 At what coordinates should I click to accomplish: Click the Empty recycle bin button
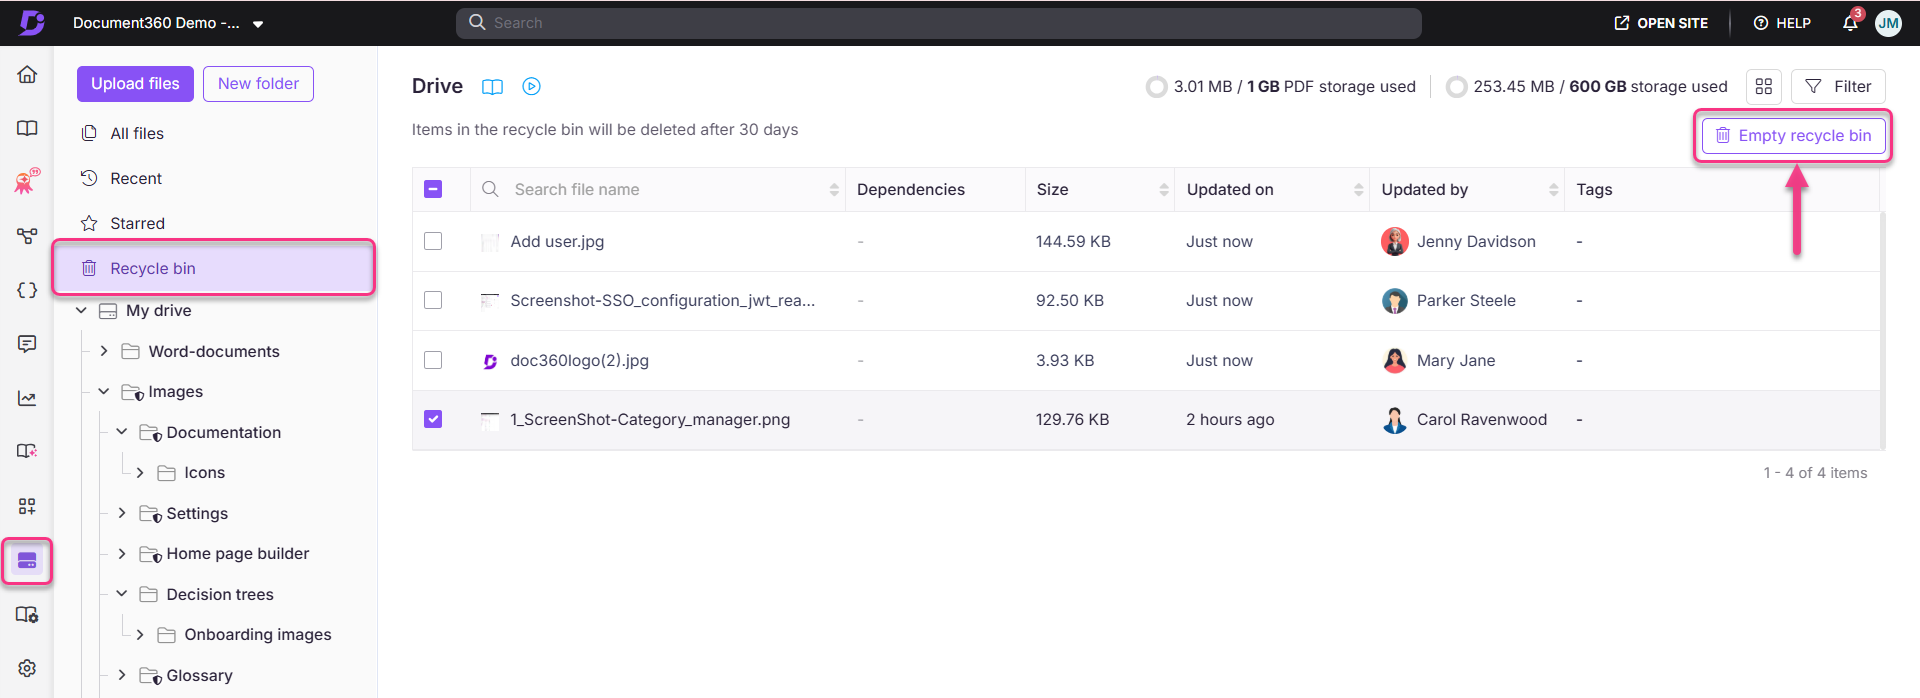(x=1793, y=136)
